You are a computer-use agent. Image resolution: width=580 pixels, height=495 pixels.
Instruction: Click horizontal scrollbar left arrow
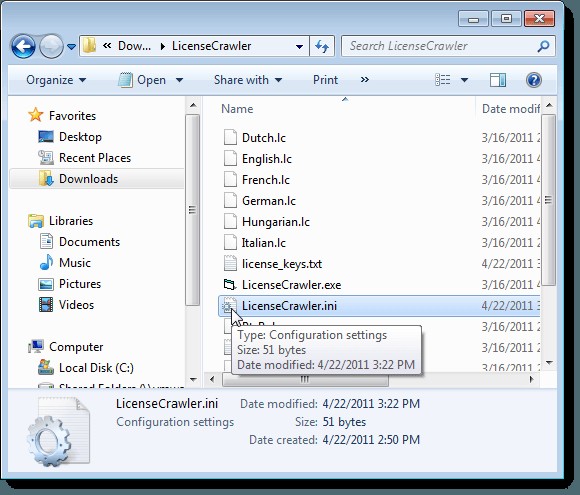tap(212, 379)
